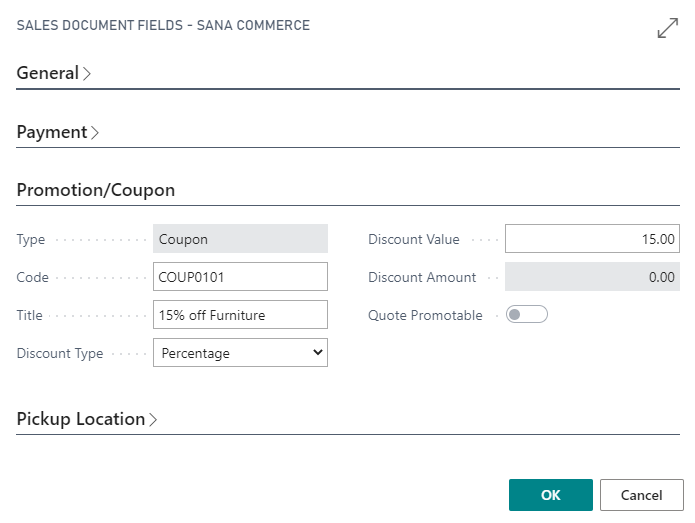
Task: Click the read-only Type field showing Coupon
Action: tap(240, 239)
